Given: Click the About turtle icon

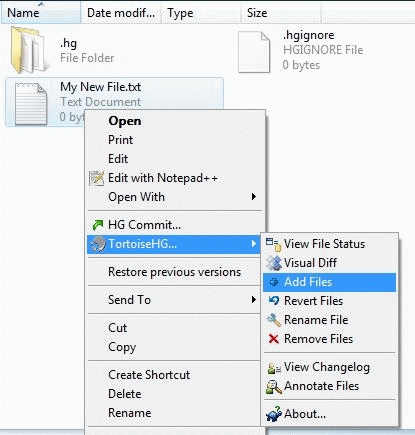Looking at the screenshot, I should tap(274, 414).
